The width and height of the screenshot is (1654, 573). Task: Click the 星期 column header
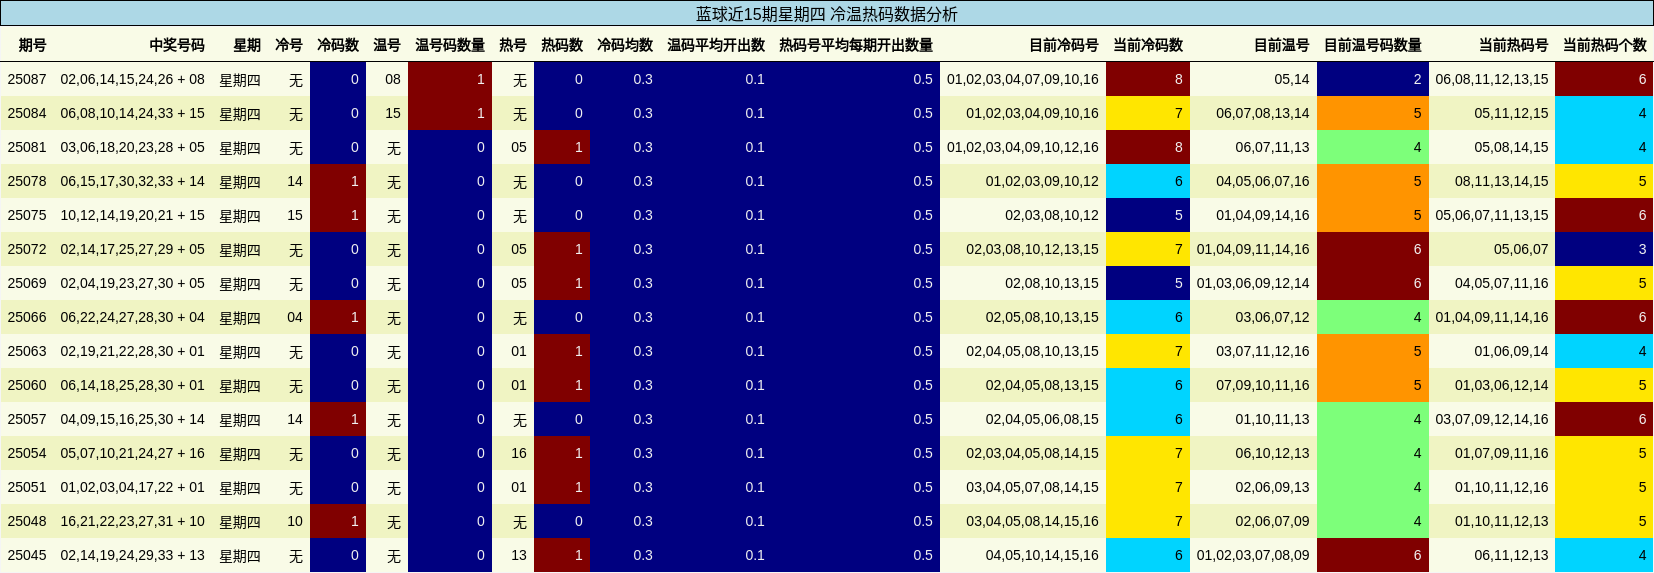coord(247,45)
